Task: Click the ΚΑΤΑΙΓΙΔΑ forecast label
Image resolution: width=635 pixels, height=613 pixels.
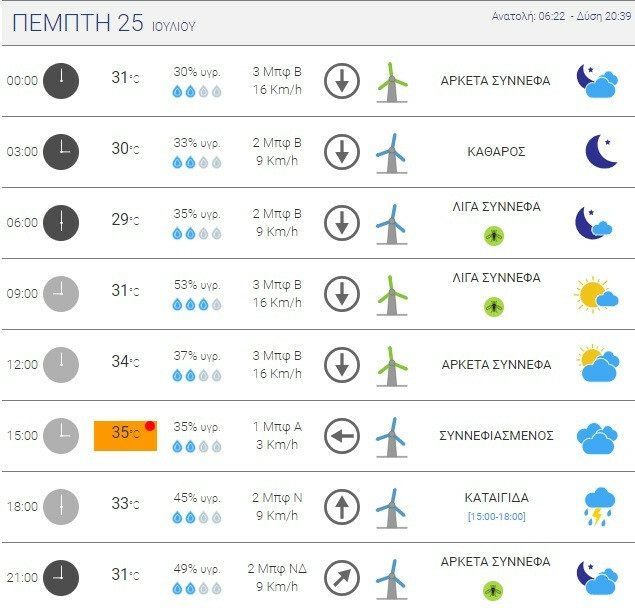Action: 496,497
